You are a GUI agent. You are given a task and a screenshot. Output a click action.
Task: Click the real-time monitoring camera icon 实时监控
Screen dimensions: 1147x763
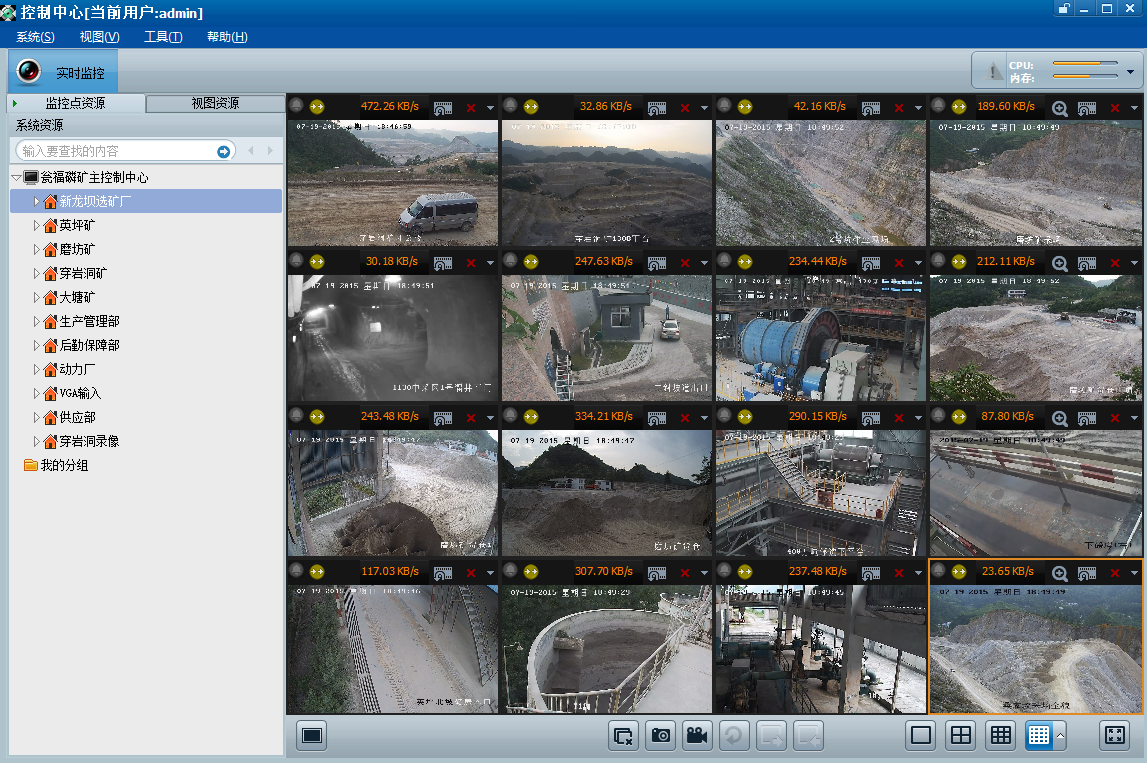(x=29, y=72)
